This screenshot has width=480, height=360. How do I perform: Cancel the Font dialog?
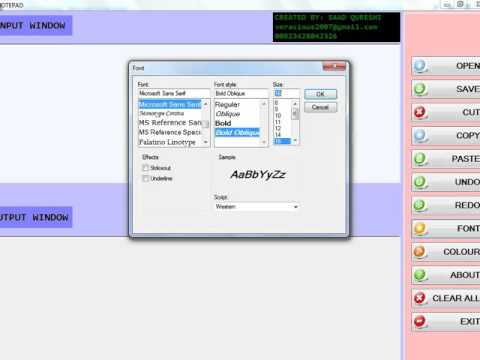coord(320,107)
